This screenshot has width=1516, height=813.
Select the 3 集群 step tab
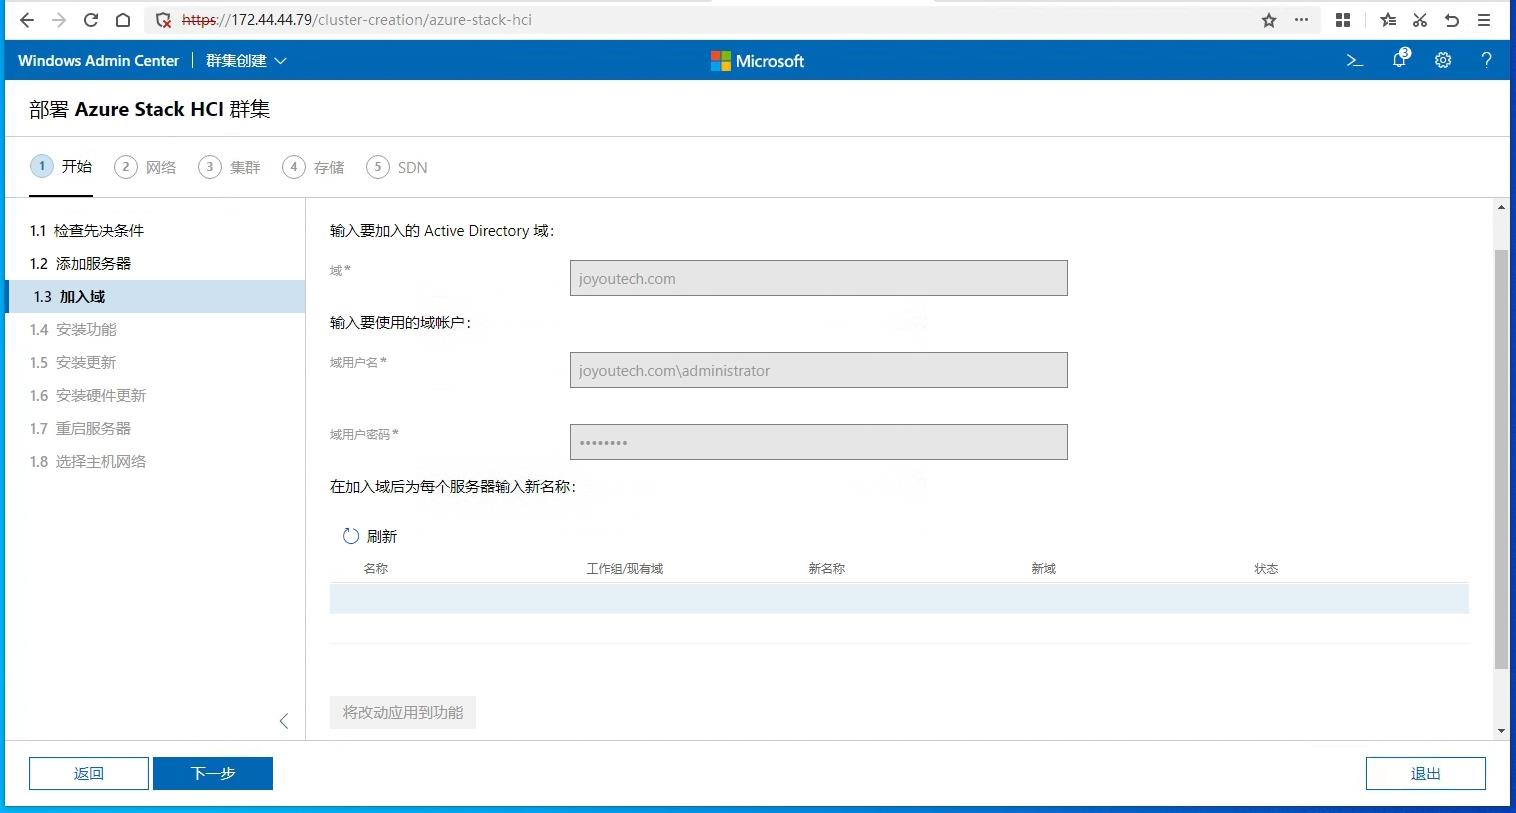pos(229,167)
